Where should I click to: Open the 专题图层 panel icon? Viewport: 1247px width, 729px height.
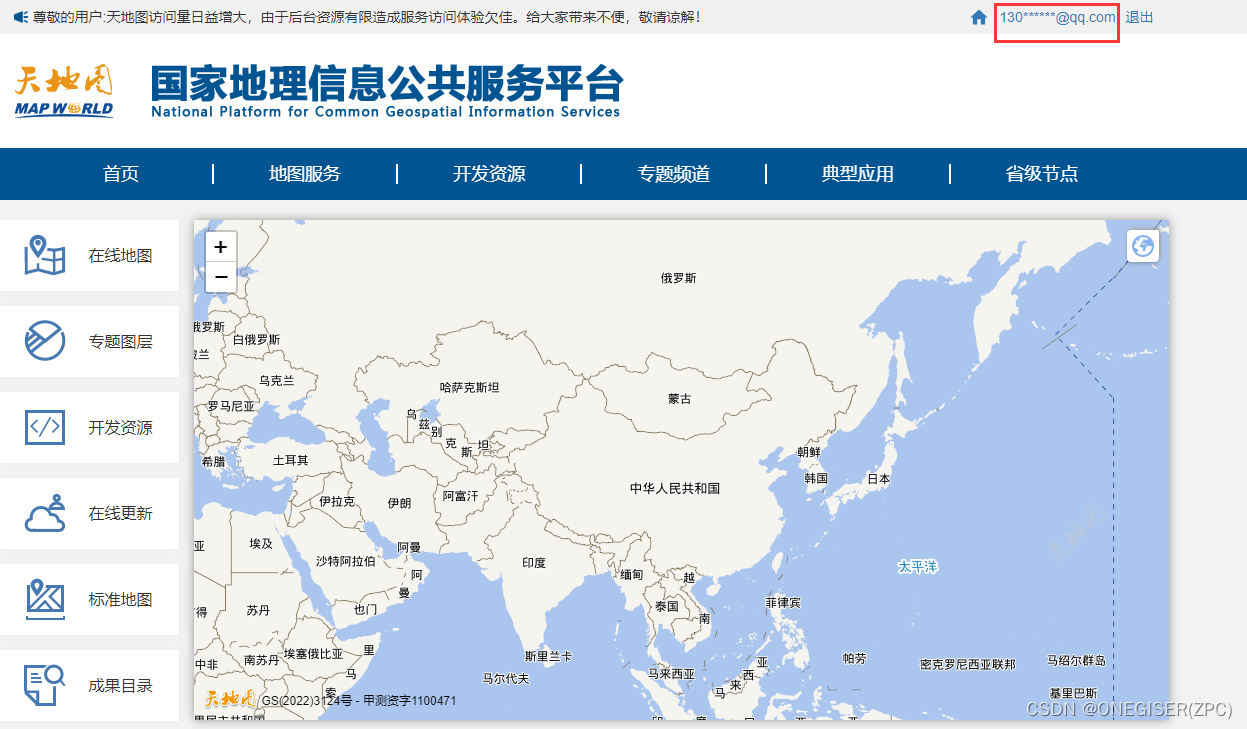44,341
